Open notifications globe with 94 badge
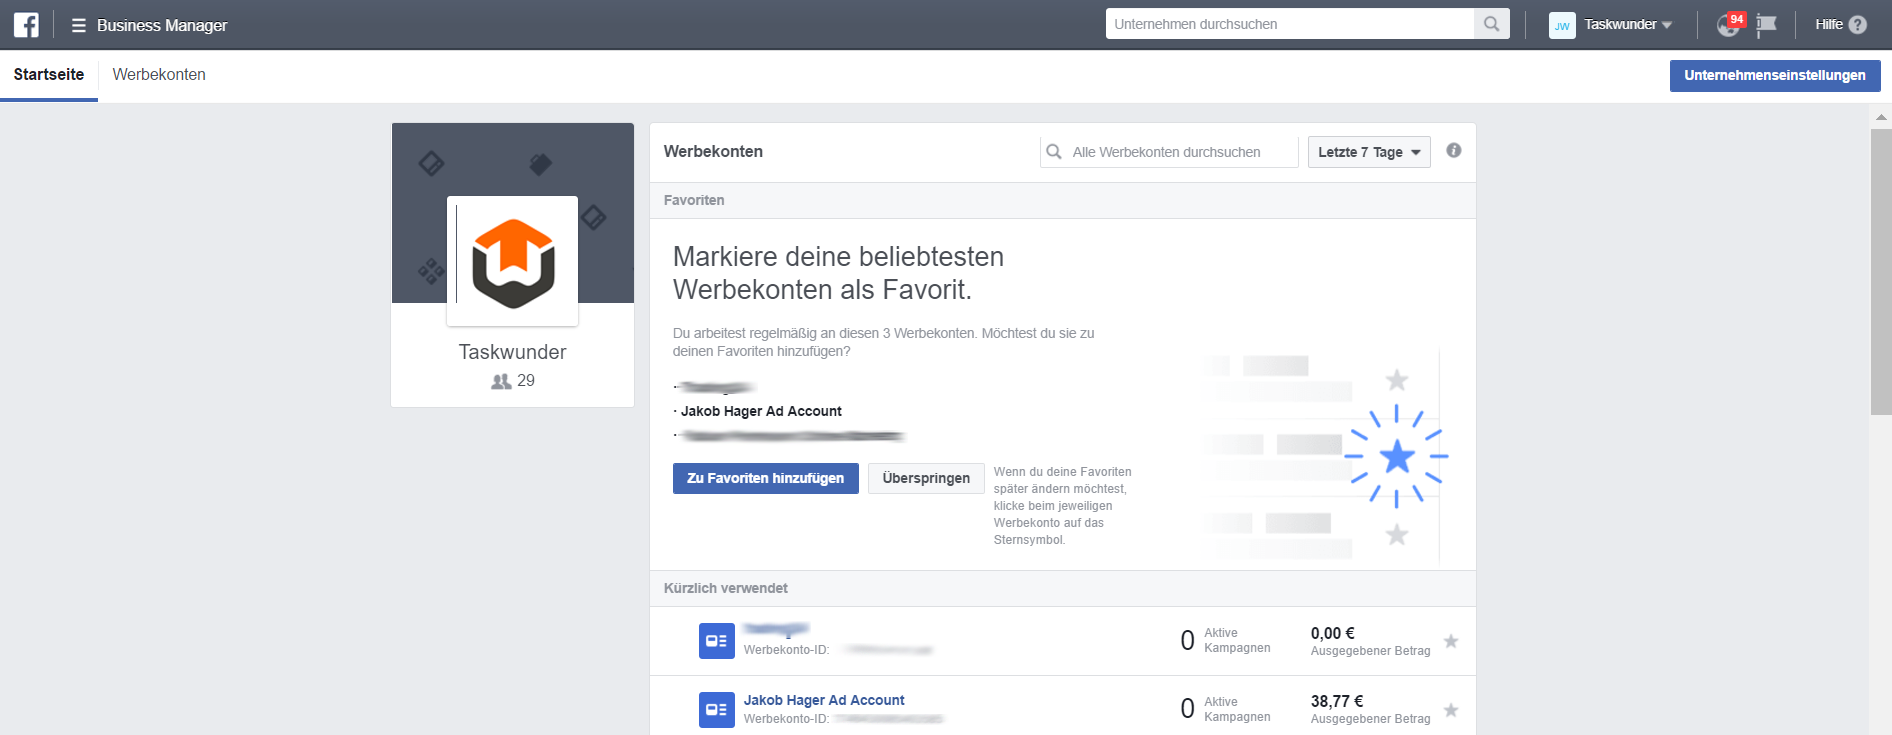Image resolution: width=1892 pixels, height=735 pixels. (x=1729, y=25)
